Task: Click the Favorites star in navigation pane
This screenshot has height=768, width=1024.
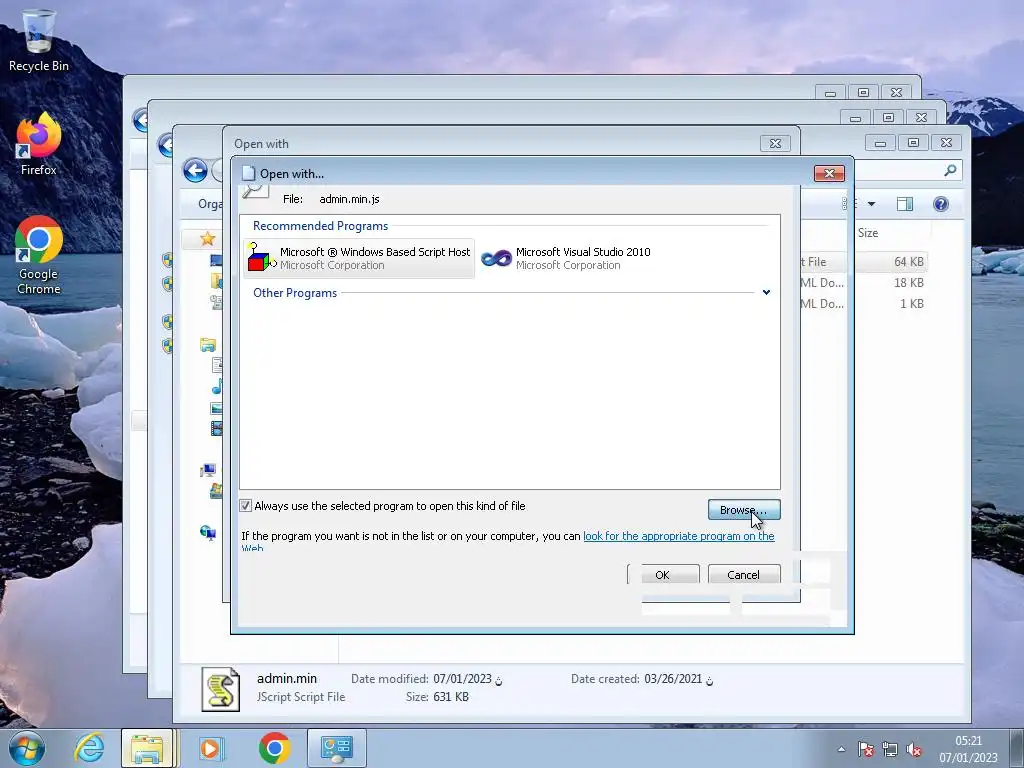Action: point(208,238)
